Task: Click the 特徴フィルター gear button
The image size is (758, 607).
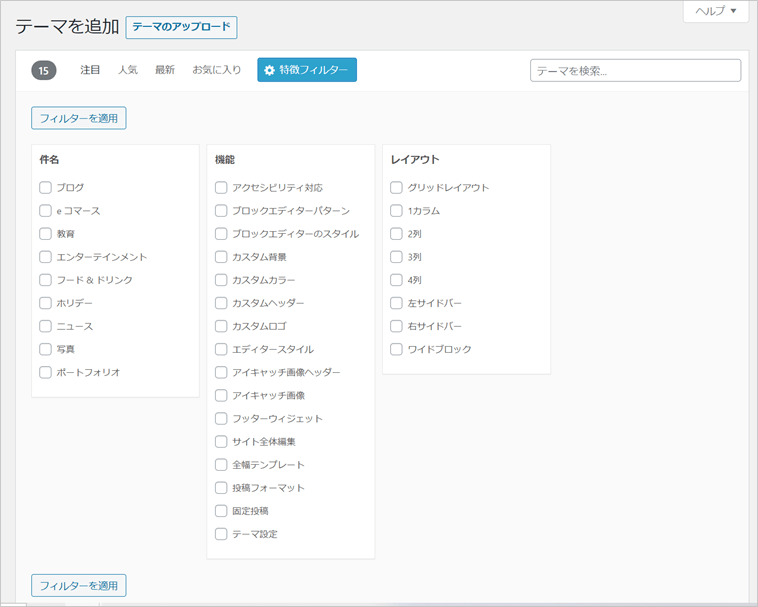Action: tap(306, 70)
